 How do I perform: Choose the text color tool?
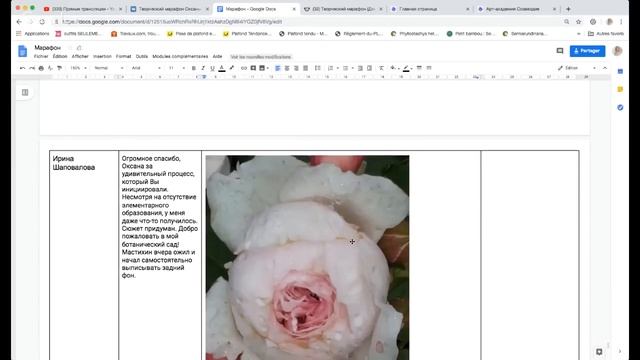222,68
